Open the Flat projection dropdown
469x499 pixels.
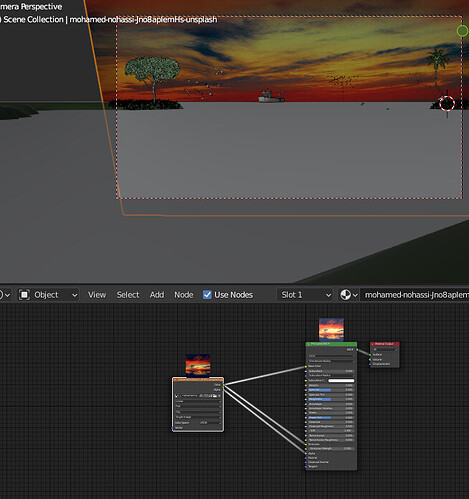tap(198, 406)
